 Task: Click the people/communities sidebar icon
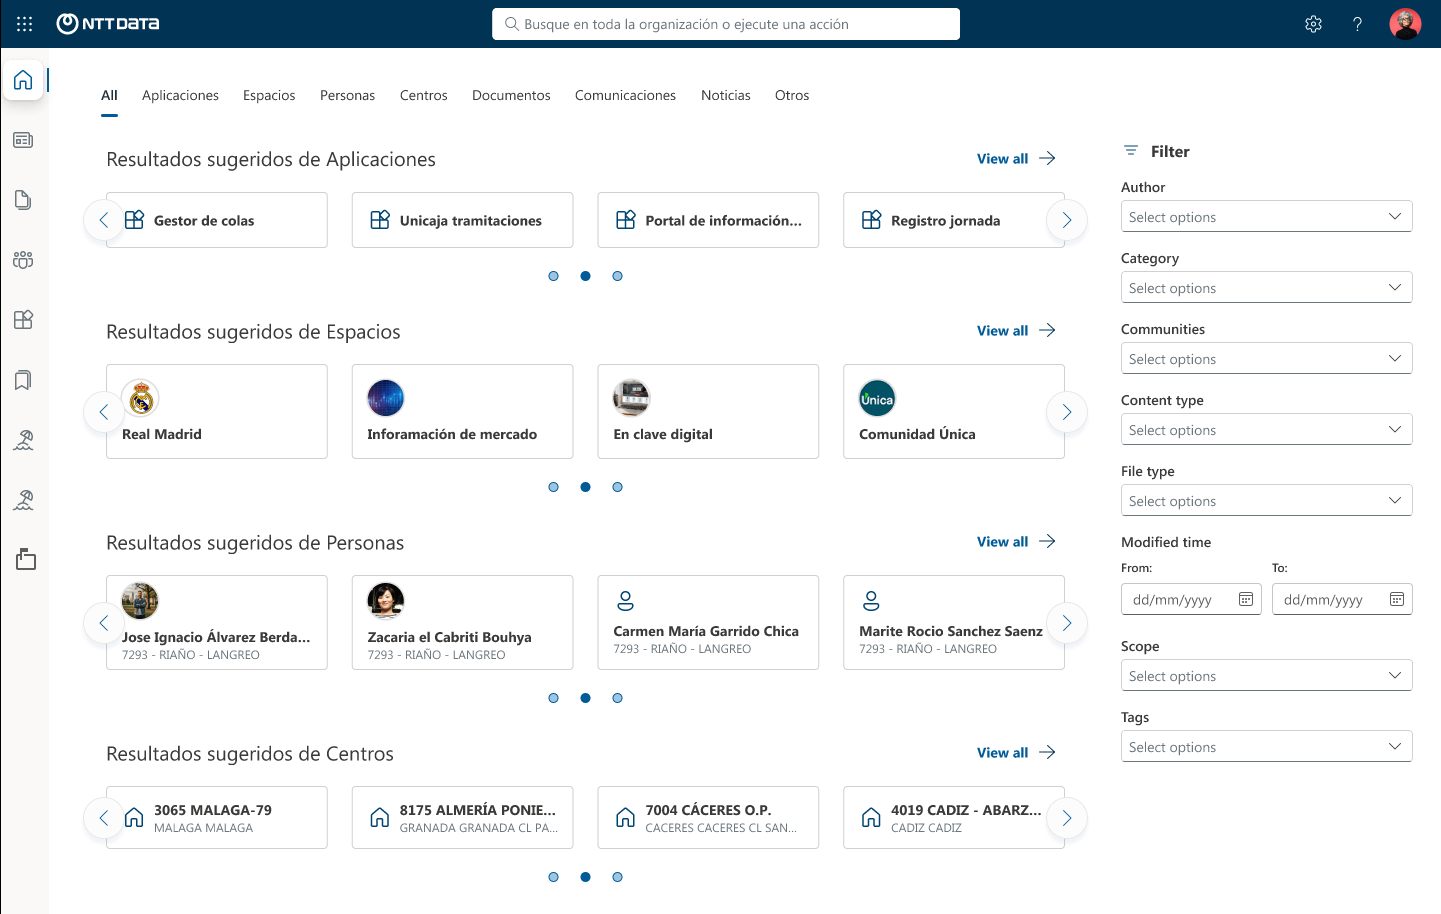(23, 259)
